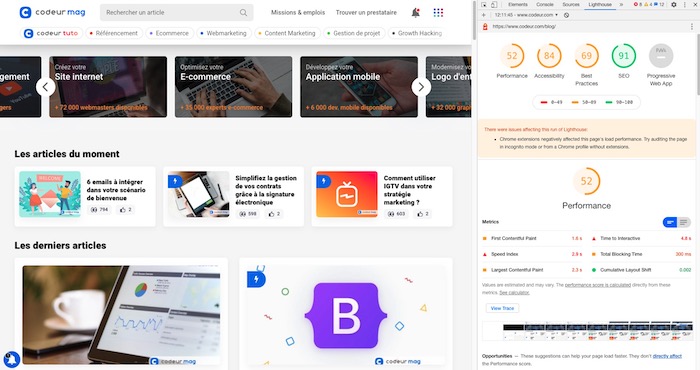
Task: Click the First Contentful Paint metric
Action: pyautogui.click(x=532, y=238)
